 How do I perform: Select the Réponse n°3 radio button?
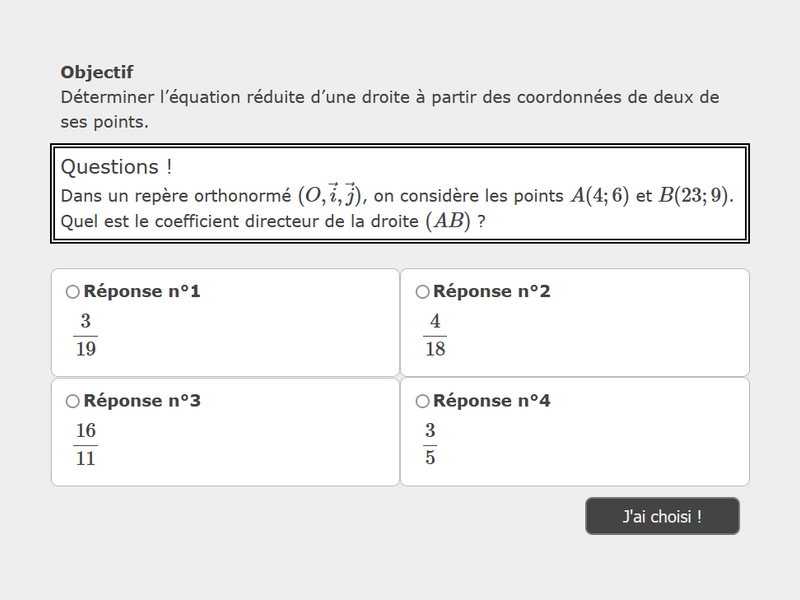tap(72, 401)
